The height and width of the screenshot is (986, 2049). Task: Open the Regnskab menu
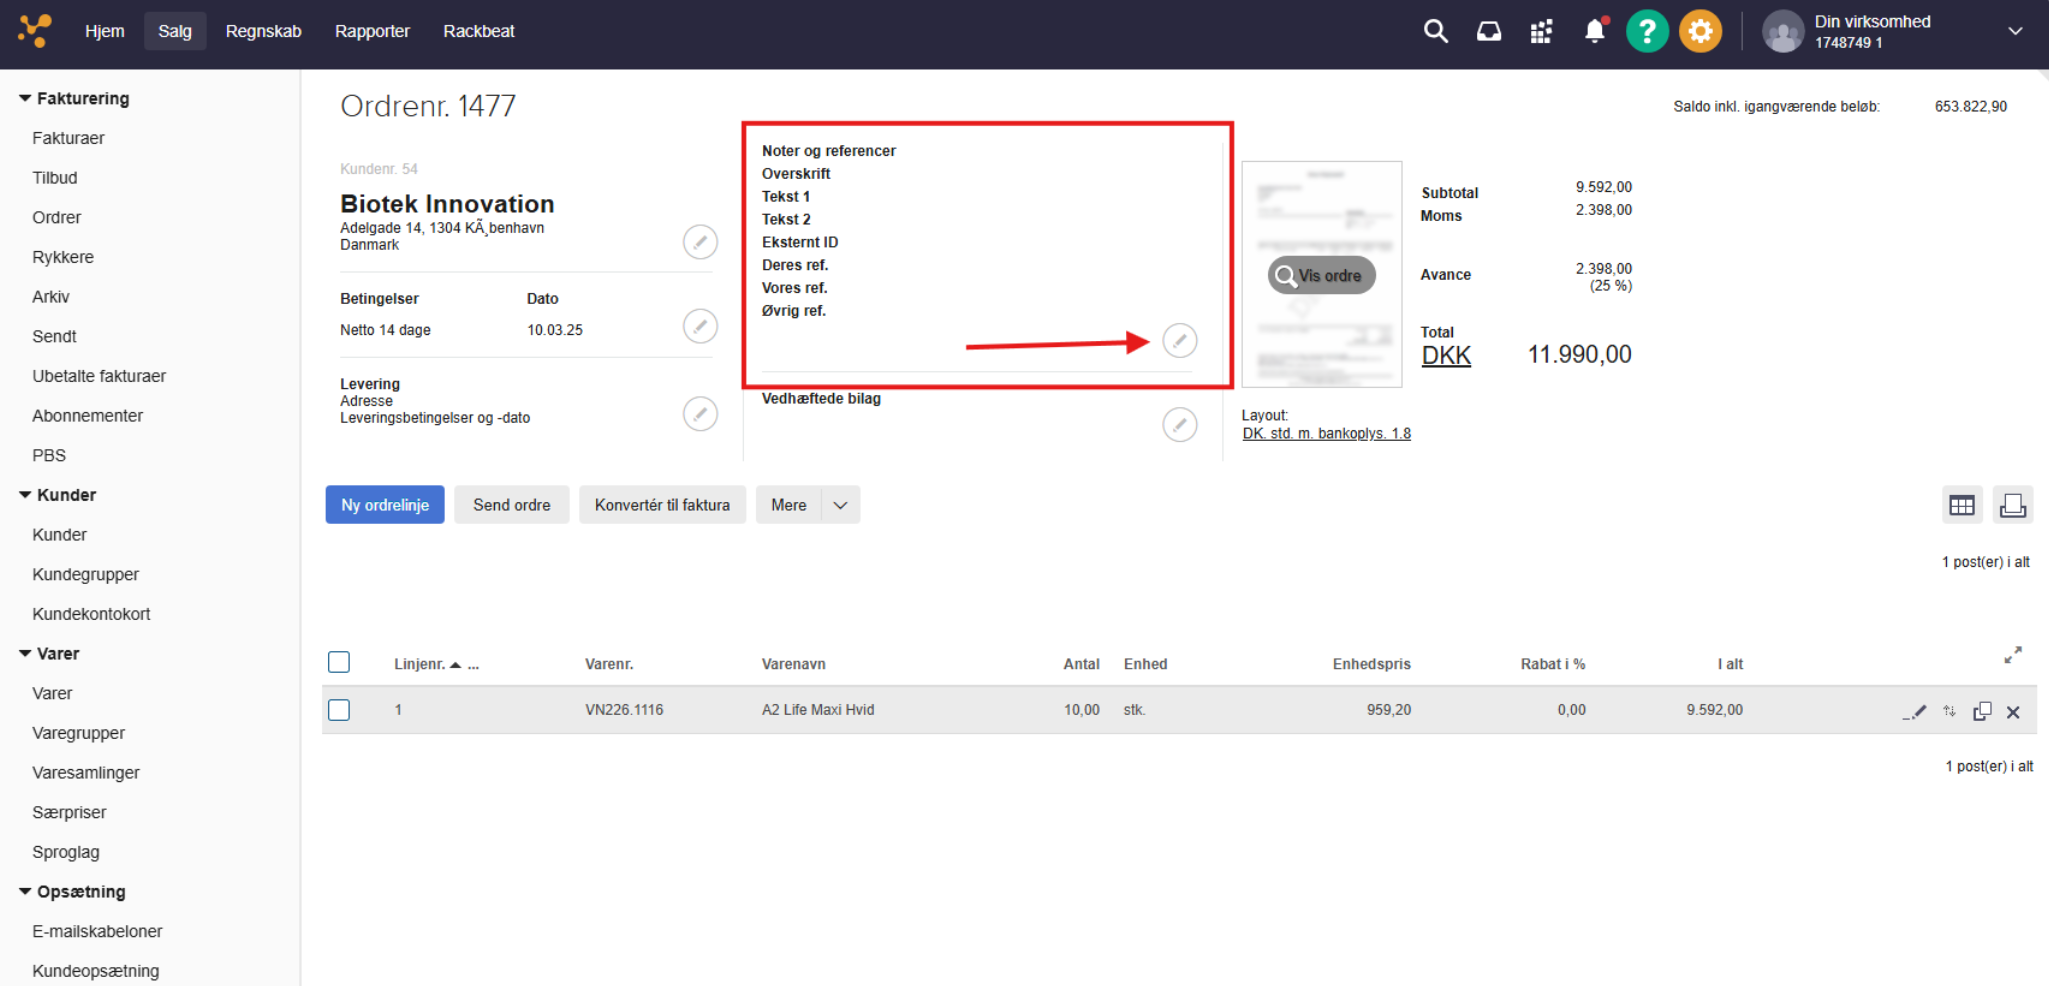[263, 32]
